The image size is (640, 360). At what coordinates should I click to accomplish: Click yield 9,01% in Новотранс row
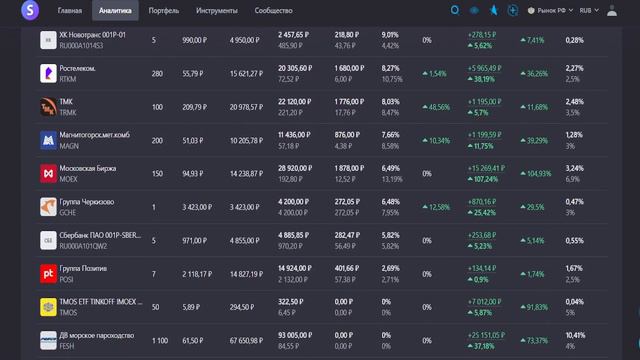(x=390, y=35)
